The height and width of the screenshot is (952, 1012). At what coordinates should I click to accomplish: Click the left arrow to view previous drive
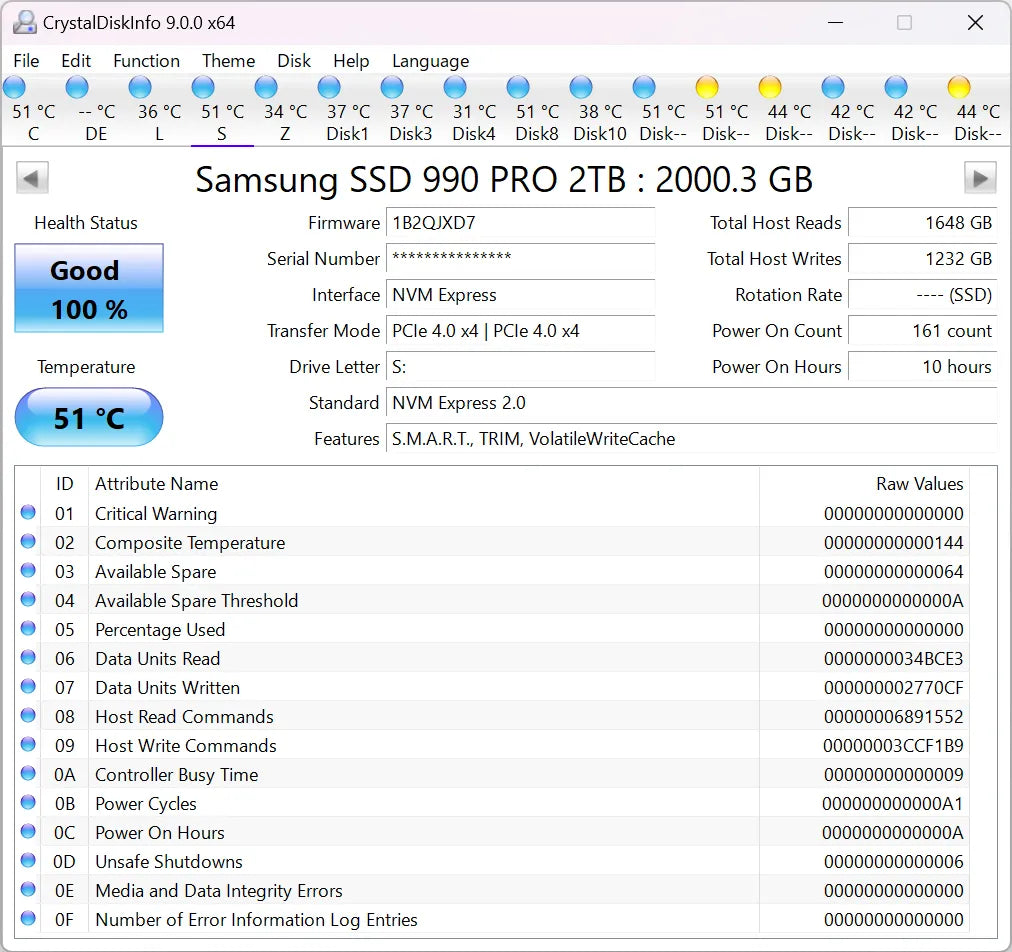click(x=32, y=177)
